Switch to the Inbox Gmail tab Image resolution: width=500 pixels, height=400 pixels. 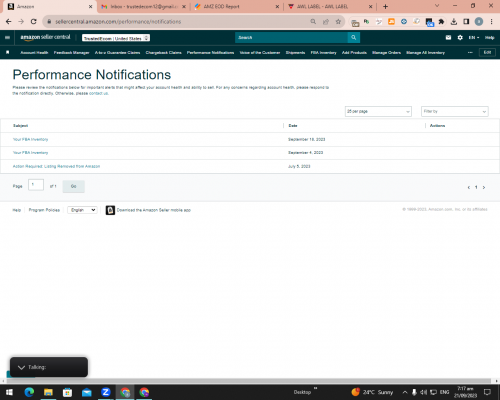[143, 7]
